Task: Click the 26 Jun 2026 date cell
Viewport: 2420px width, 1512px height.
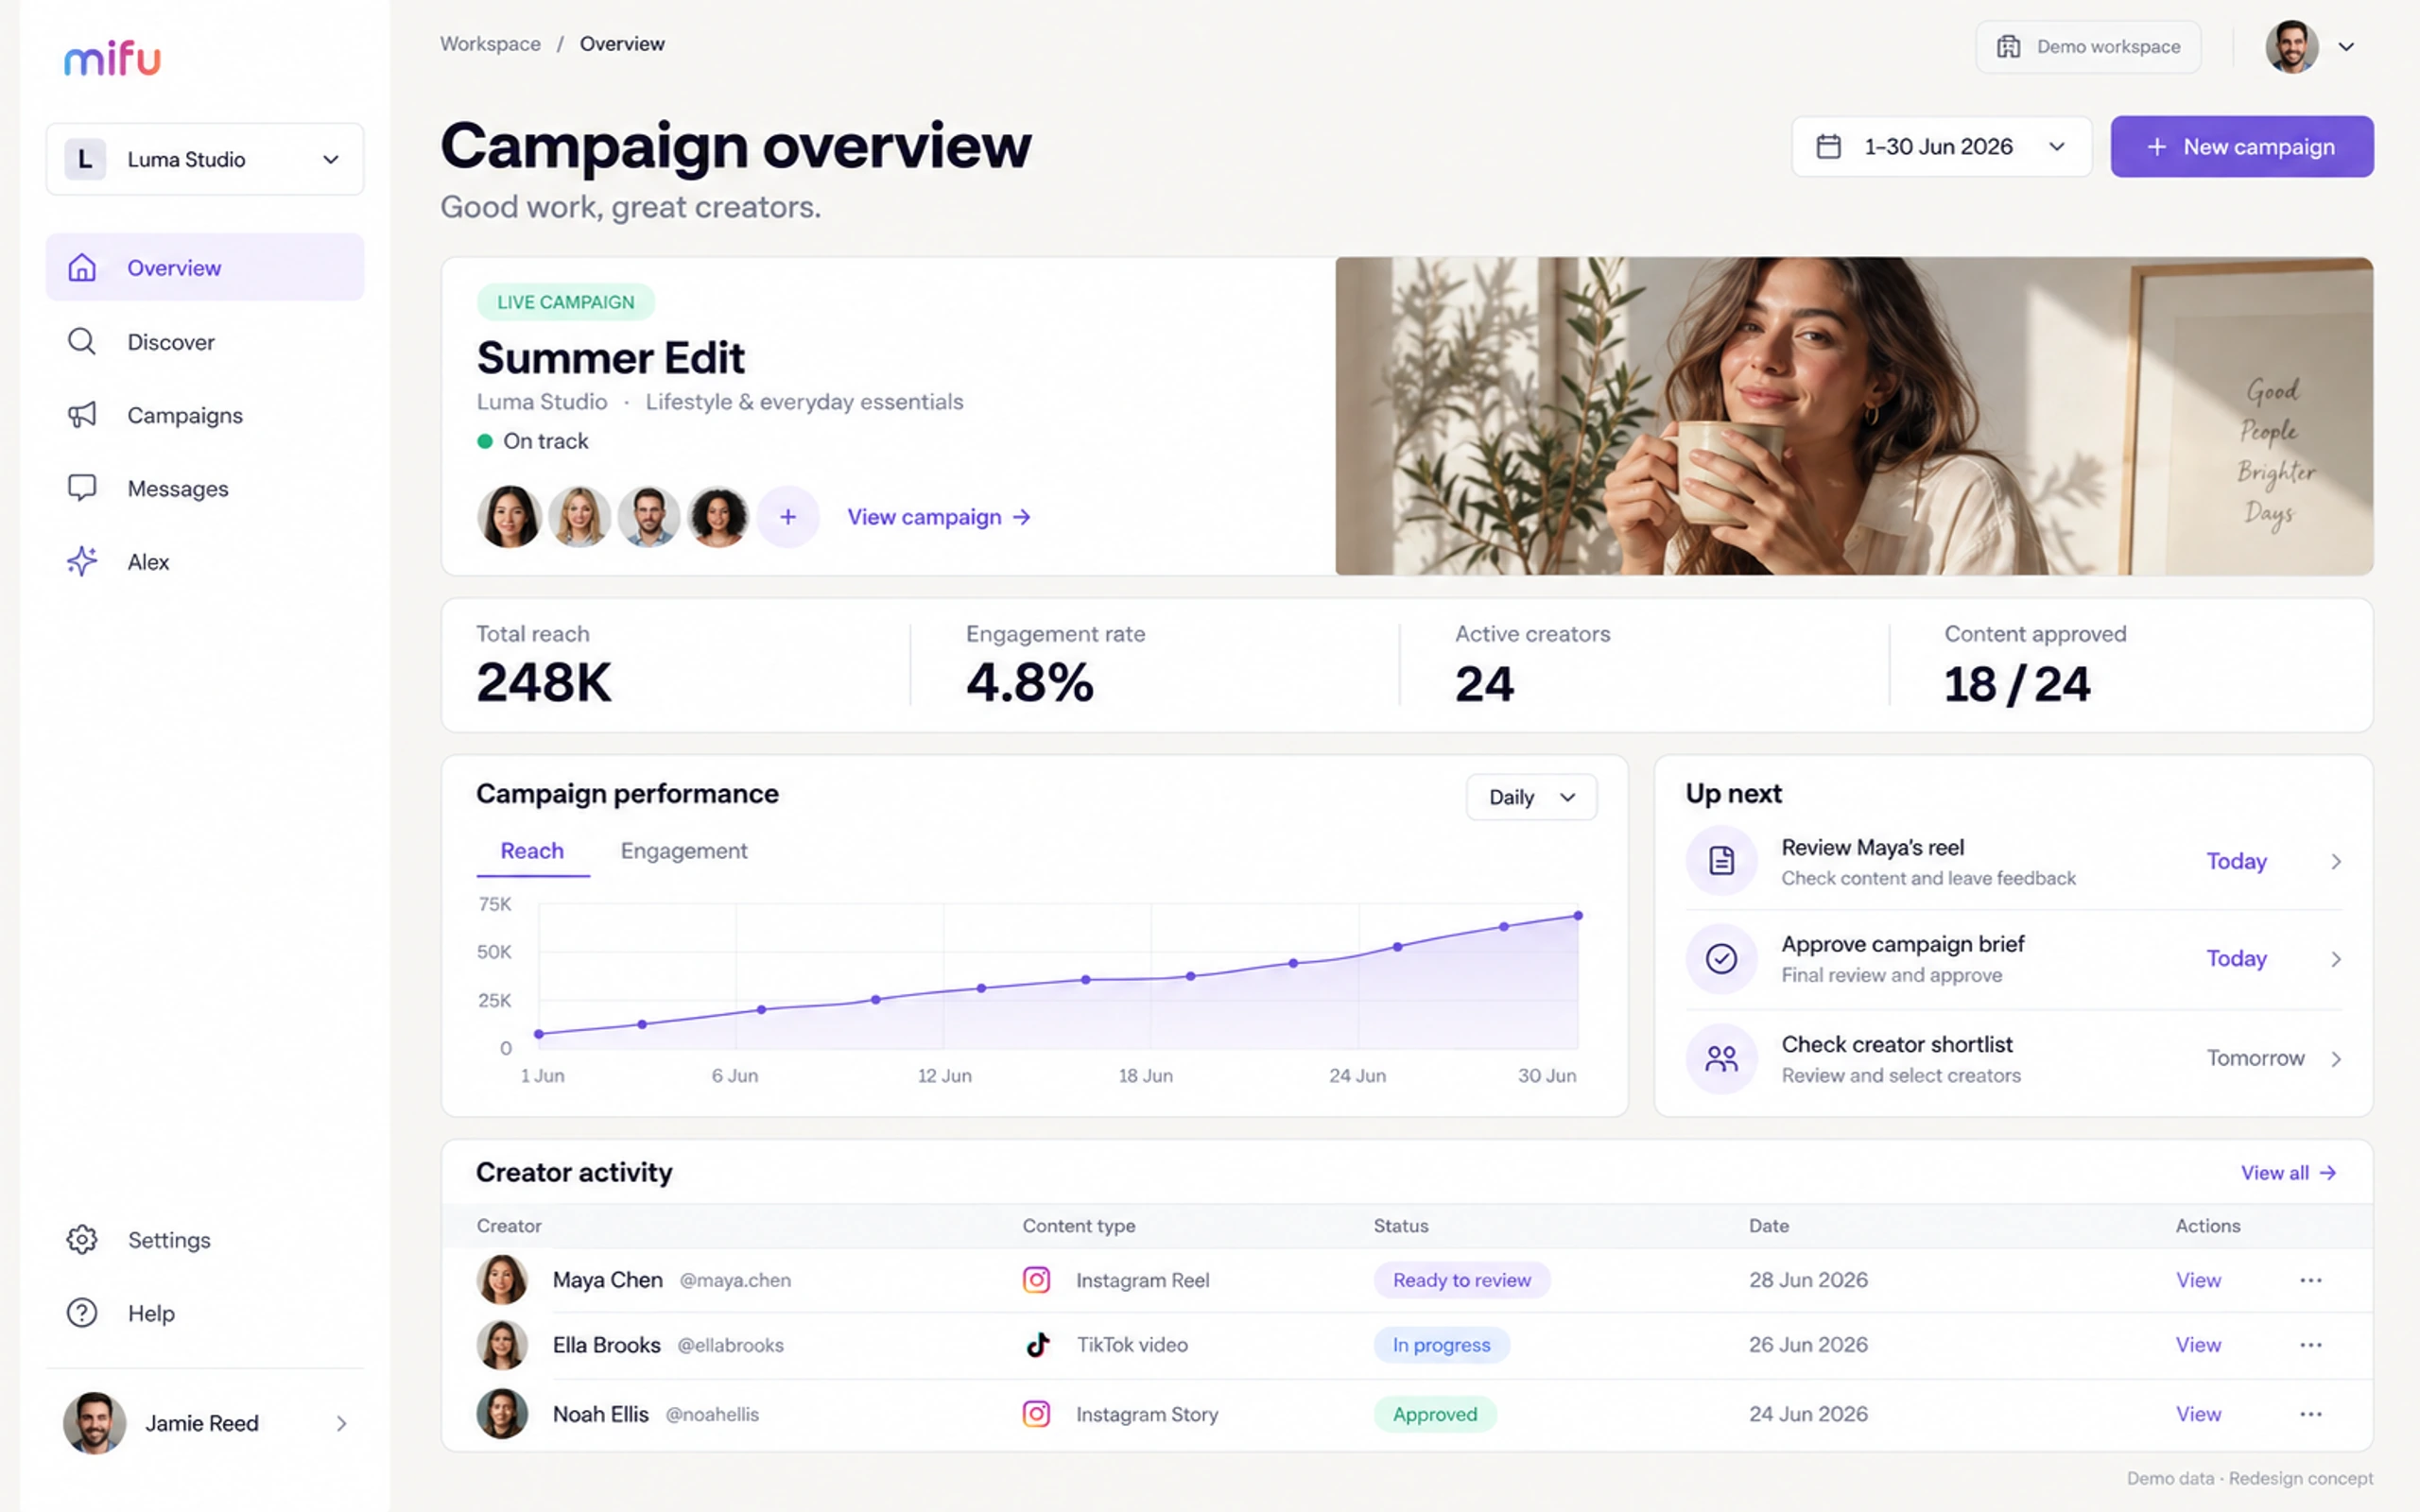Action: point(1808,1344)
